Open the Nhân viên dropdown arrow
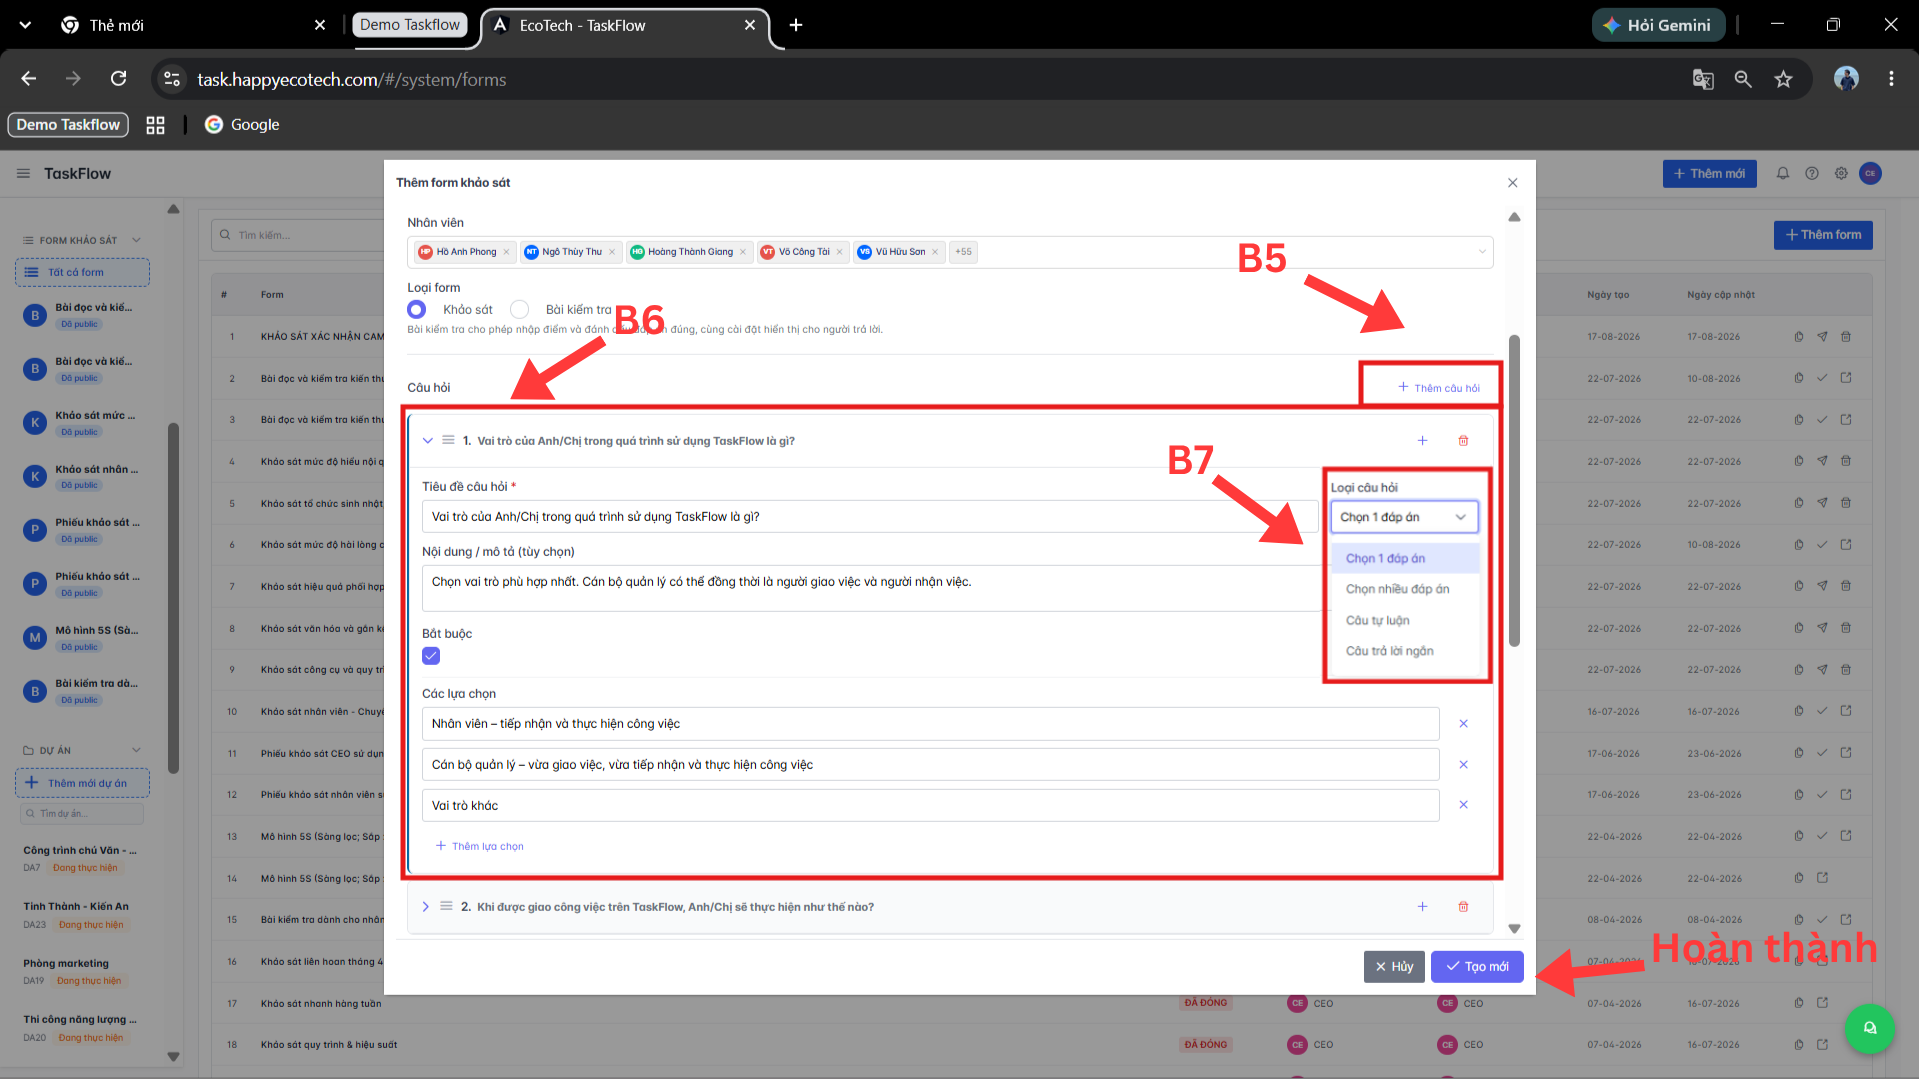Screen dimensions: 1919x1079 coord(1481,252)
